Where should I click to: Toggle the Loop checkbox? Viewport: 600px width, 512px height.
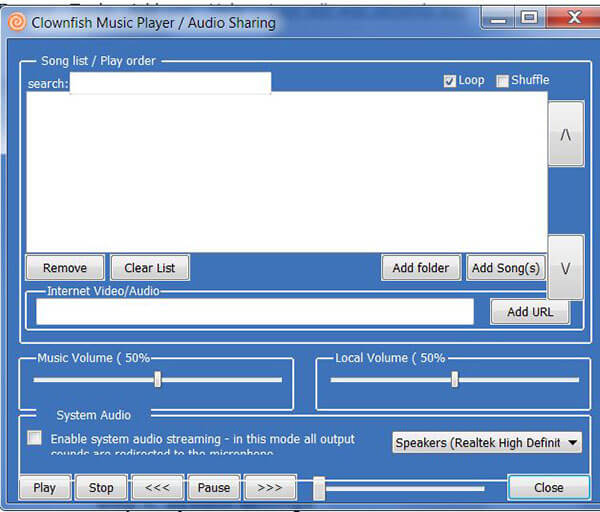coord(450,81)
